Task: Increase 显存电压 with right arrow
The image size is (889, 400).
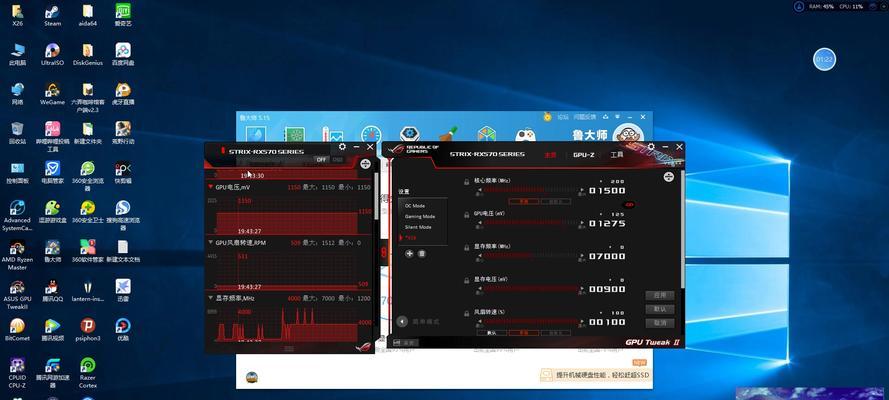Action: point(582,288)
